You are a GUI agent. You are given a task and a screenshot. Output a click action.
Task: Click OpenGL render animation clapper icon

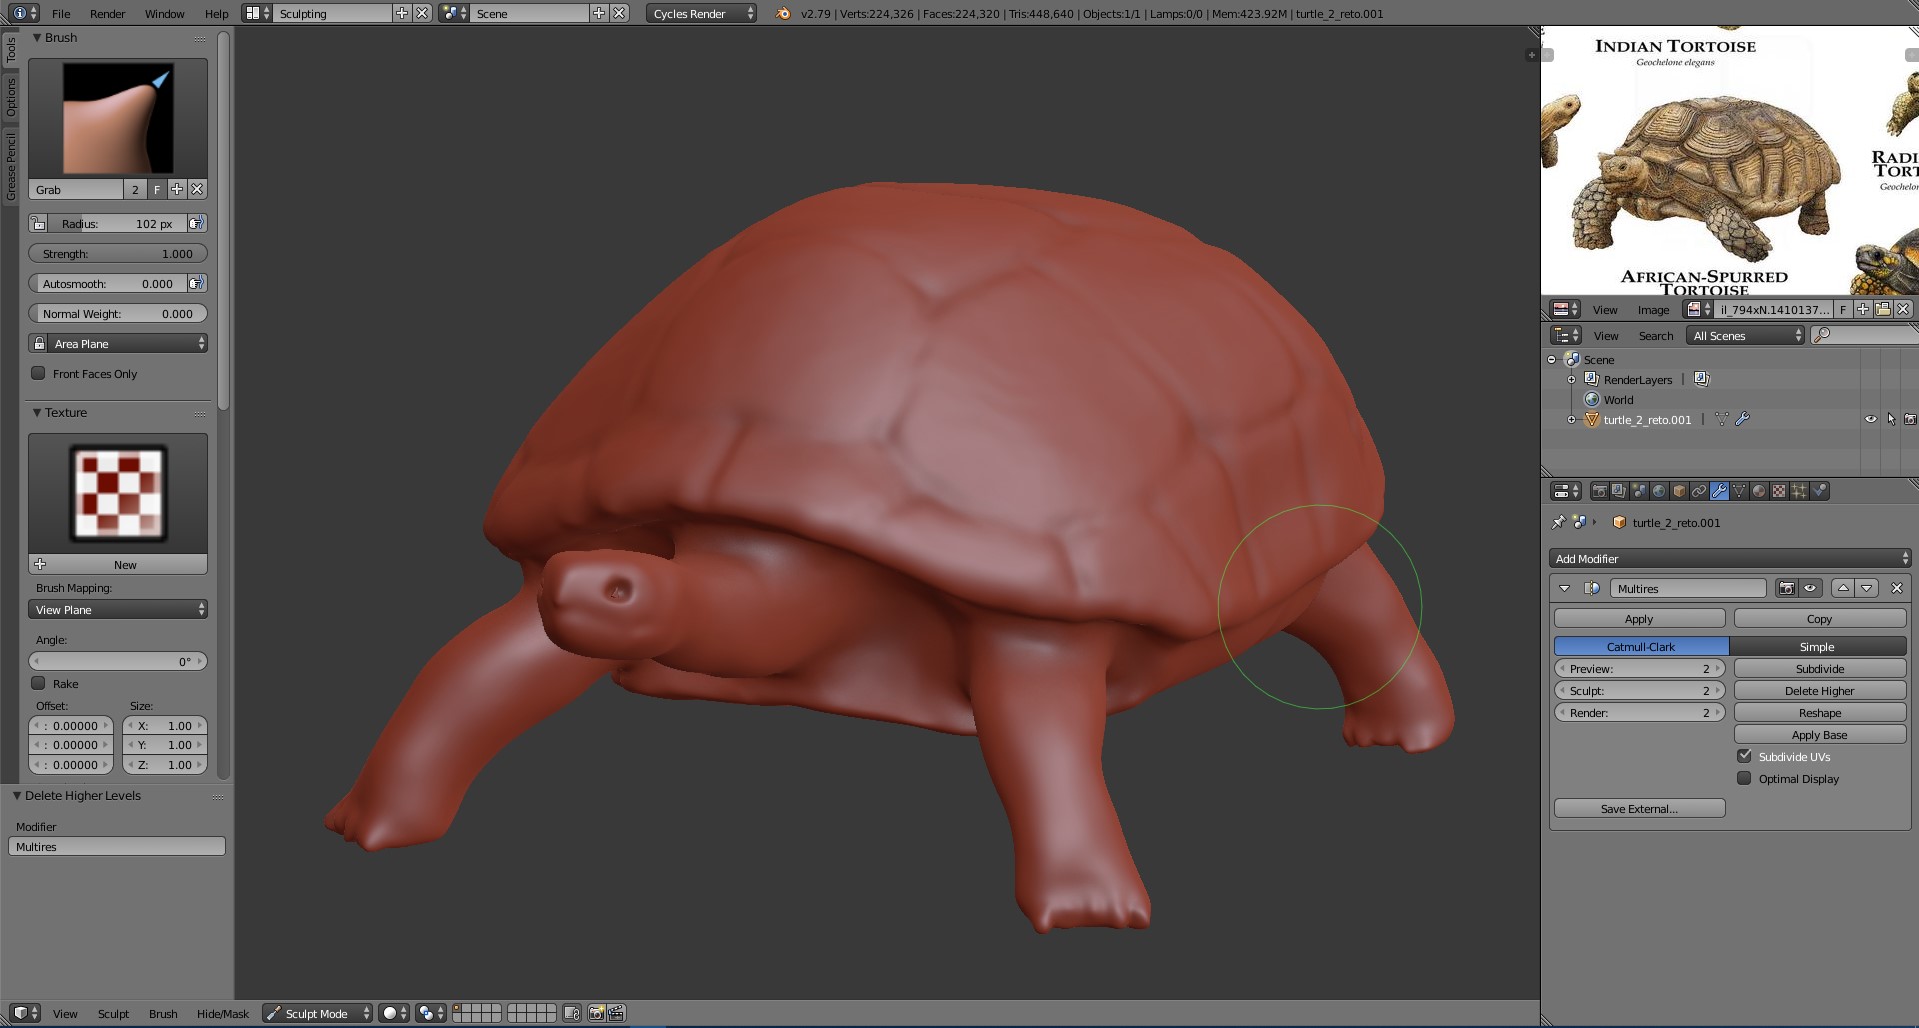[616, 1013]
